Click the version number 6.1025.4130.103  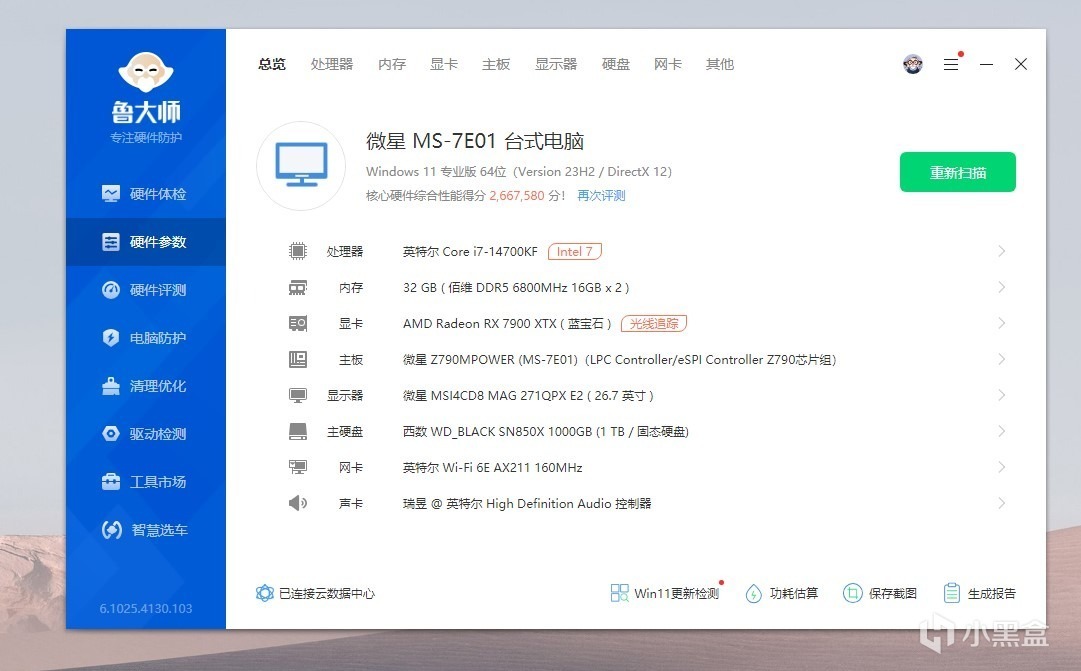tap(145, 608)
